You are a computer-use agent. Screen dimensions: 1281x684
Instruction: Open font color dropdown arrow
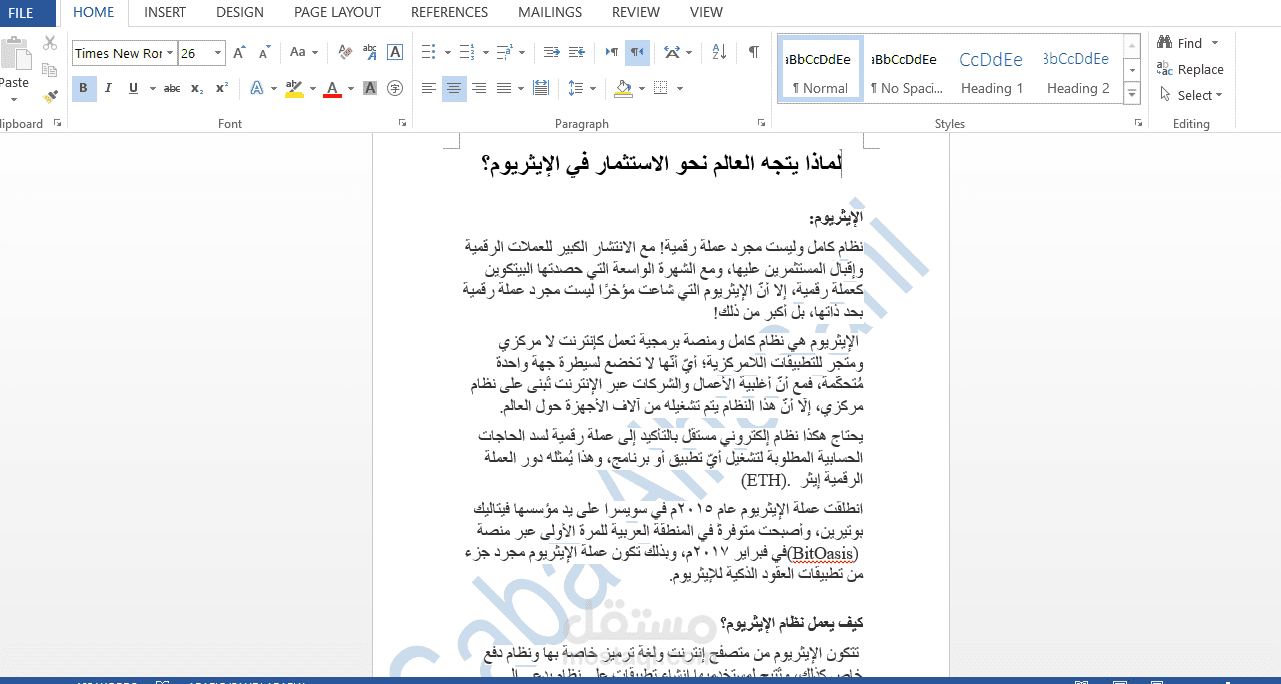coord(350,88)
